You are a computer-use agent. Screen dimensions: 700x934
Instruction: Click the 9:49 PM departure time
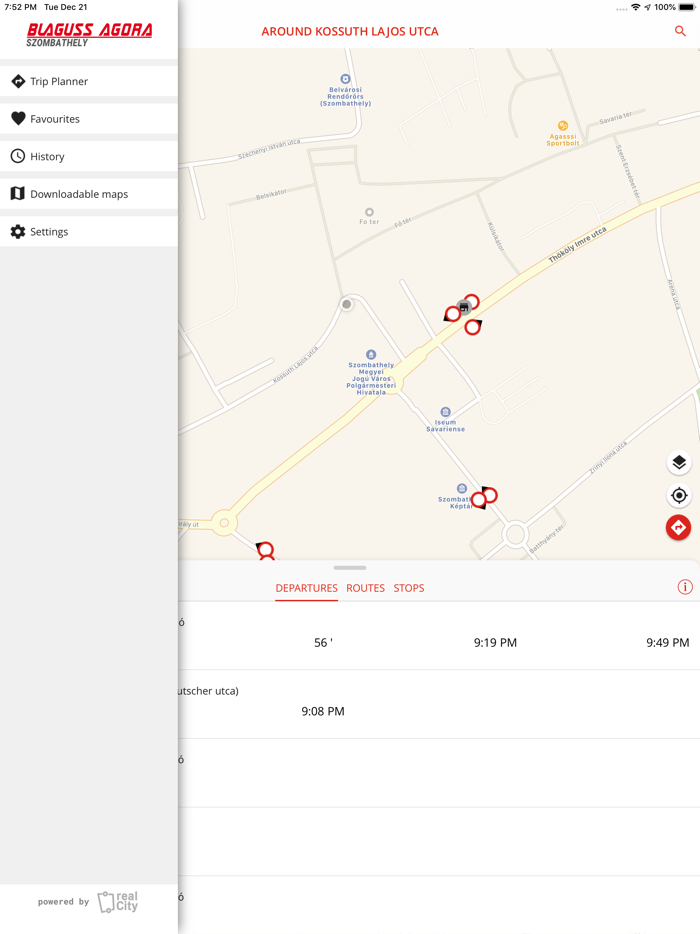[668, 643]
